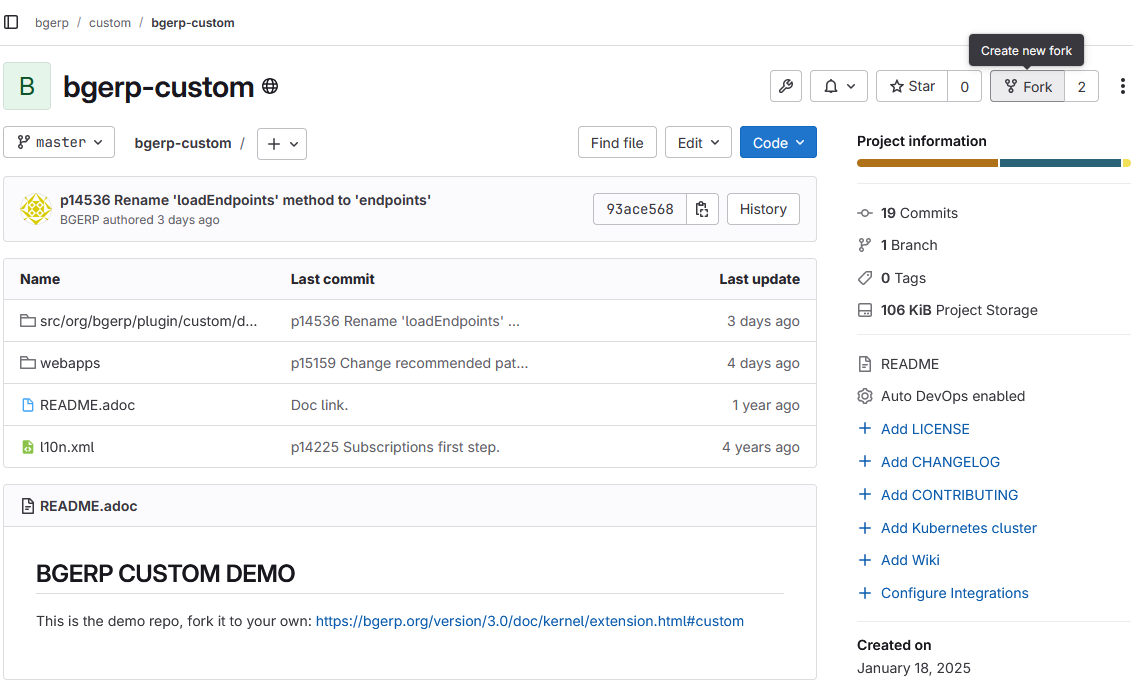Copy the commit SHA 93ace568 to clipboard

click(x=702, y=209)
